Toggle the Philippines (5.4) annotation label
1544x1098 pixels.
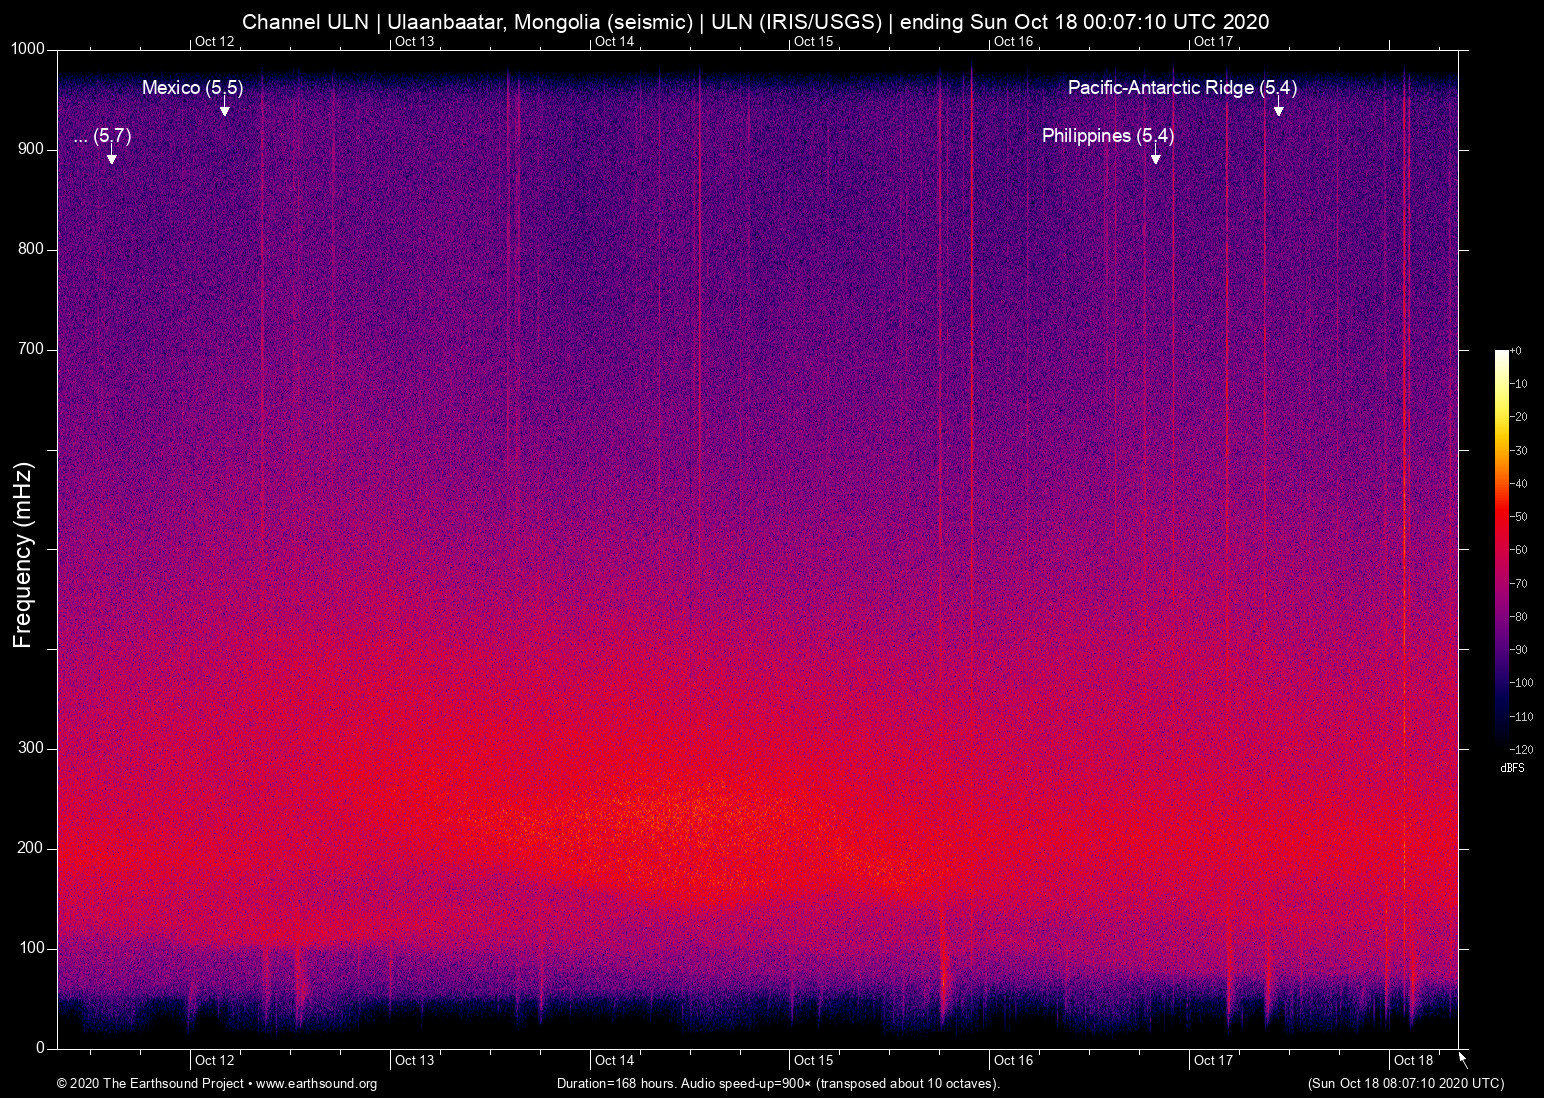pyautogui.click(x=1108, y=135)
